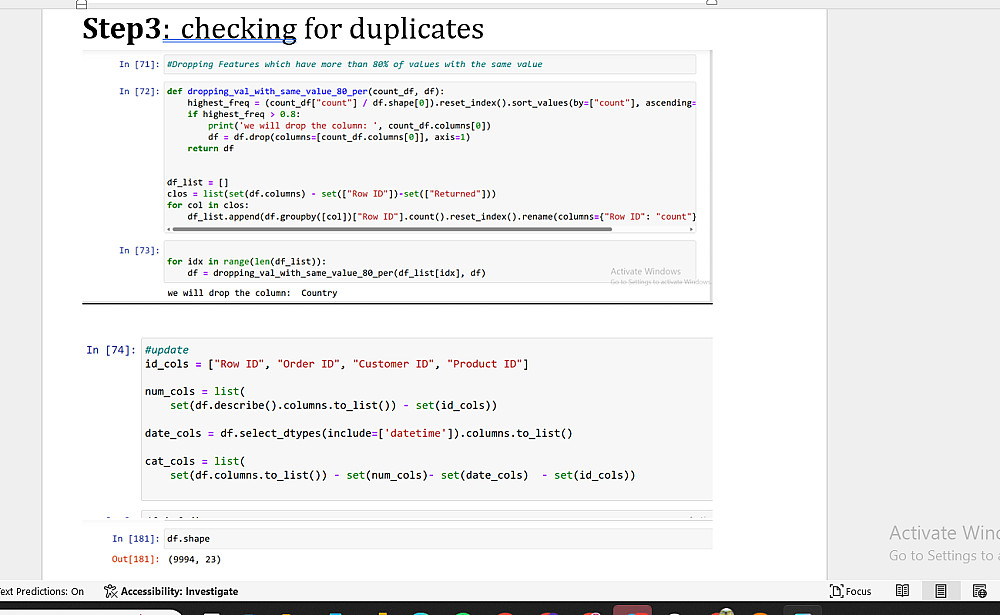Switch to Web Layout view
Image resolution: width=1000 pixels, height=615 pixels.
point(980,591)
